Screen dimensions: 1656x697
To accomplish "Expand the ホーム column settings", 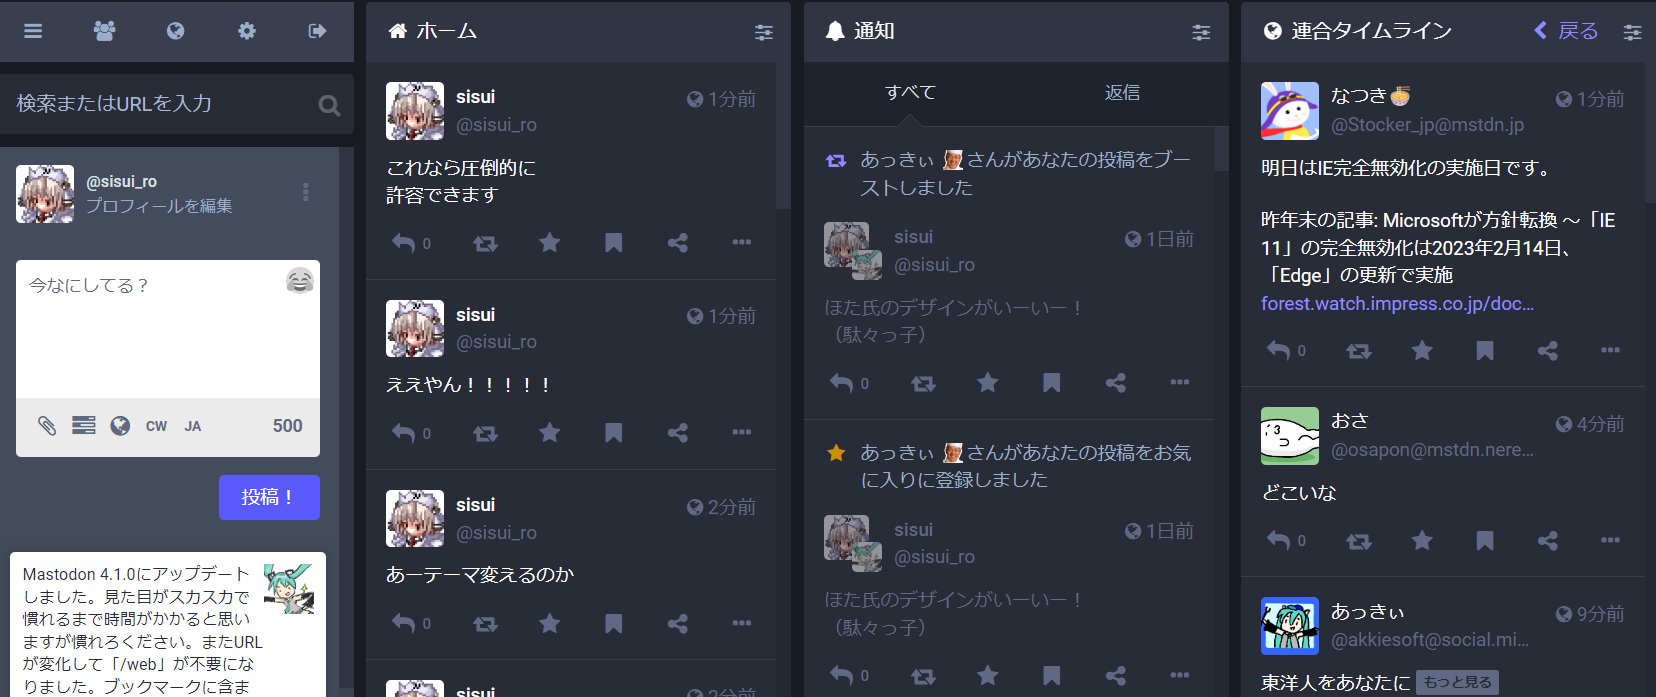I will 764,33.
